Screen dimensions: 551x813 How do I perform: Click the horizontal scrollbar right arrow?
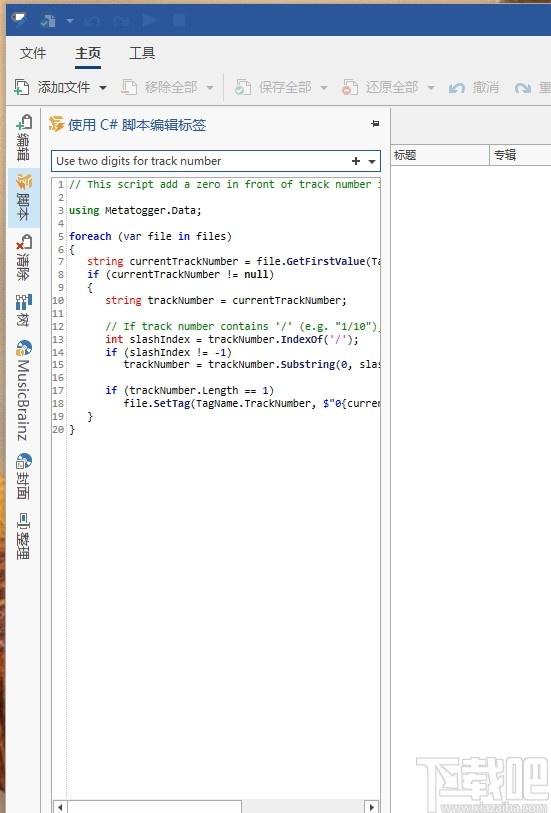[371, 807]
